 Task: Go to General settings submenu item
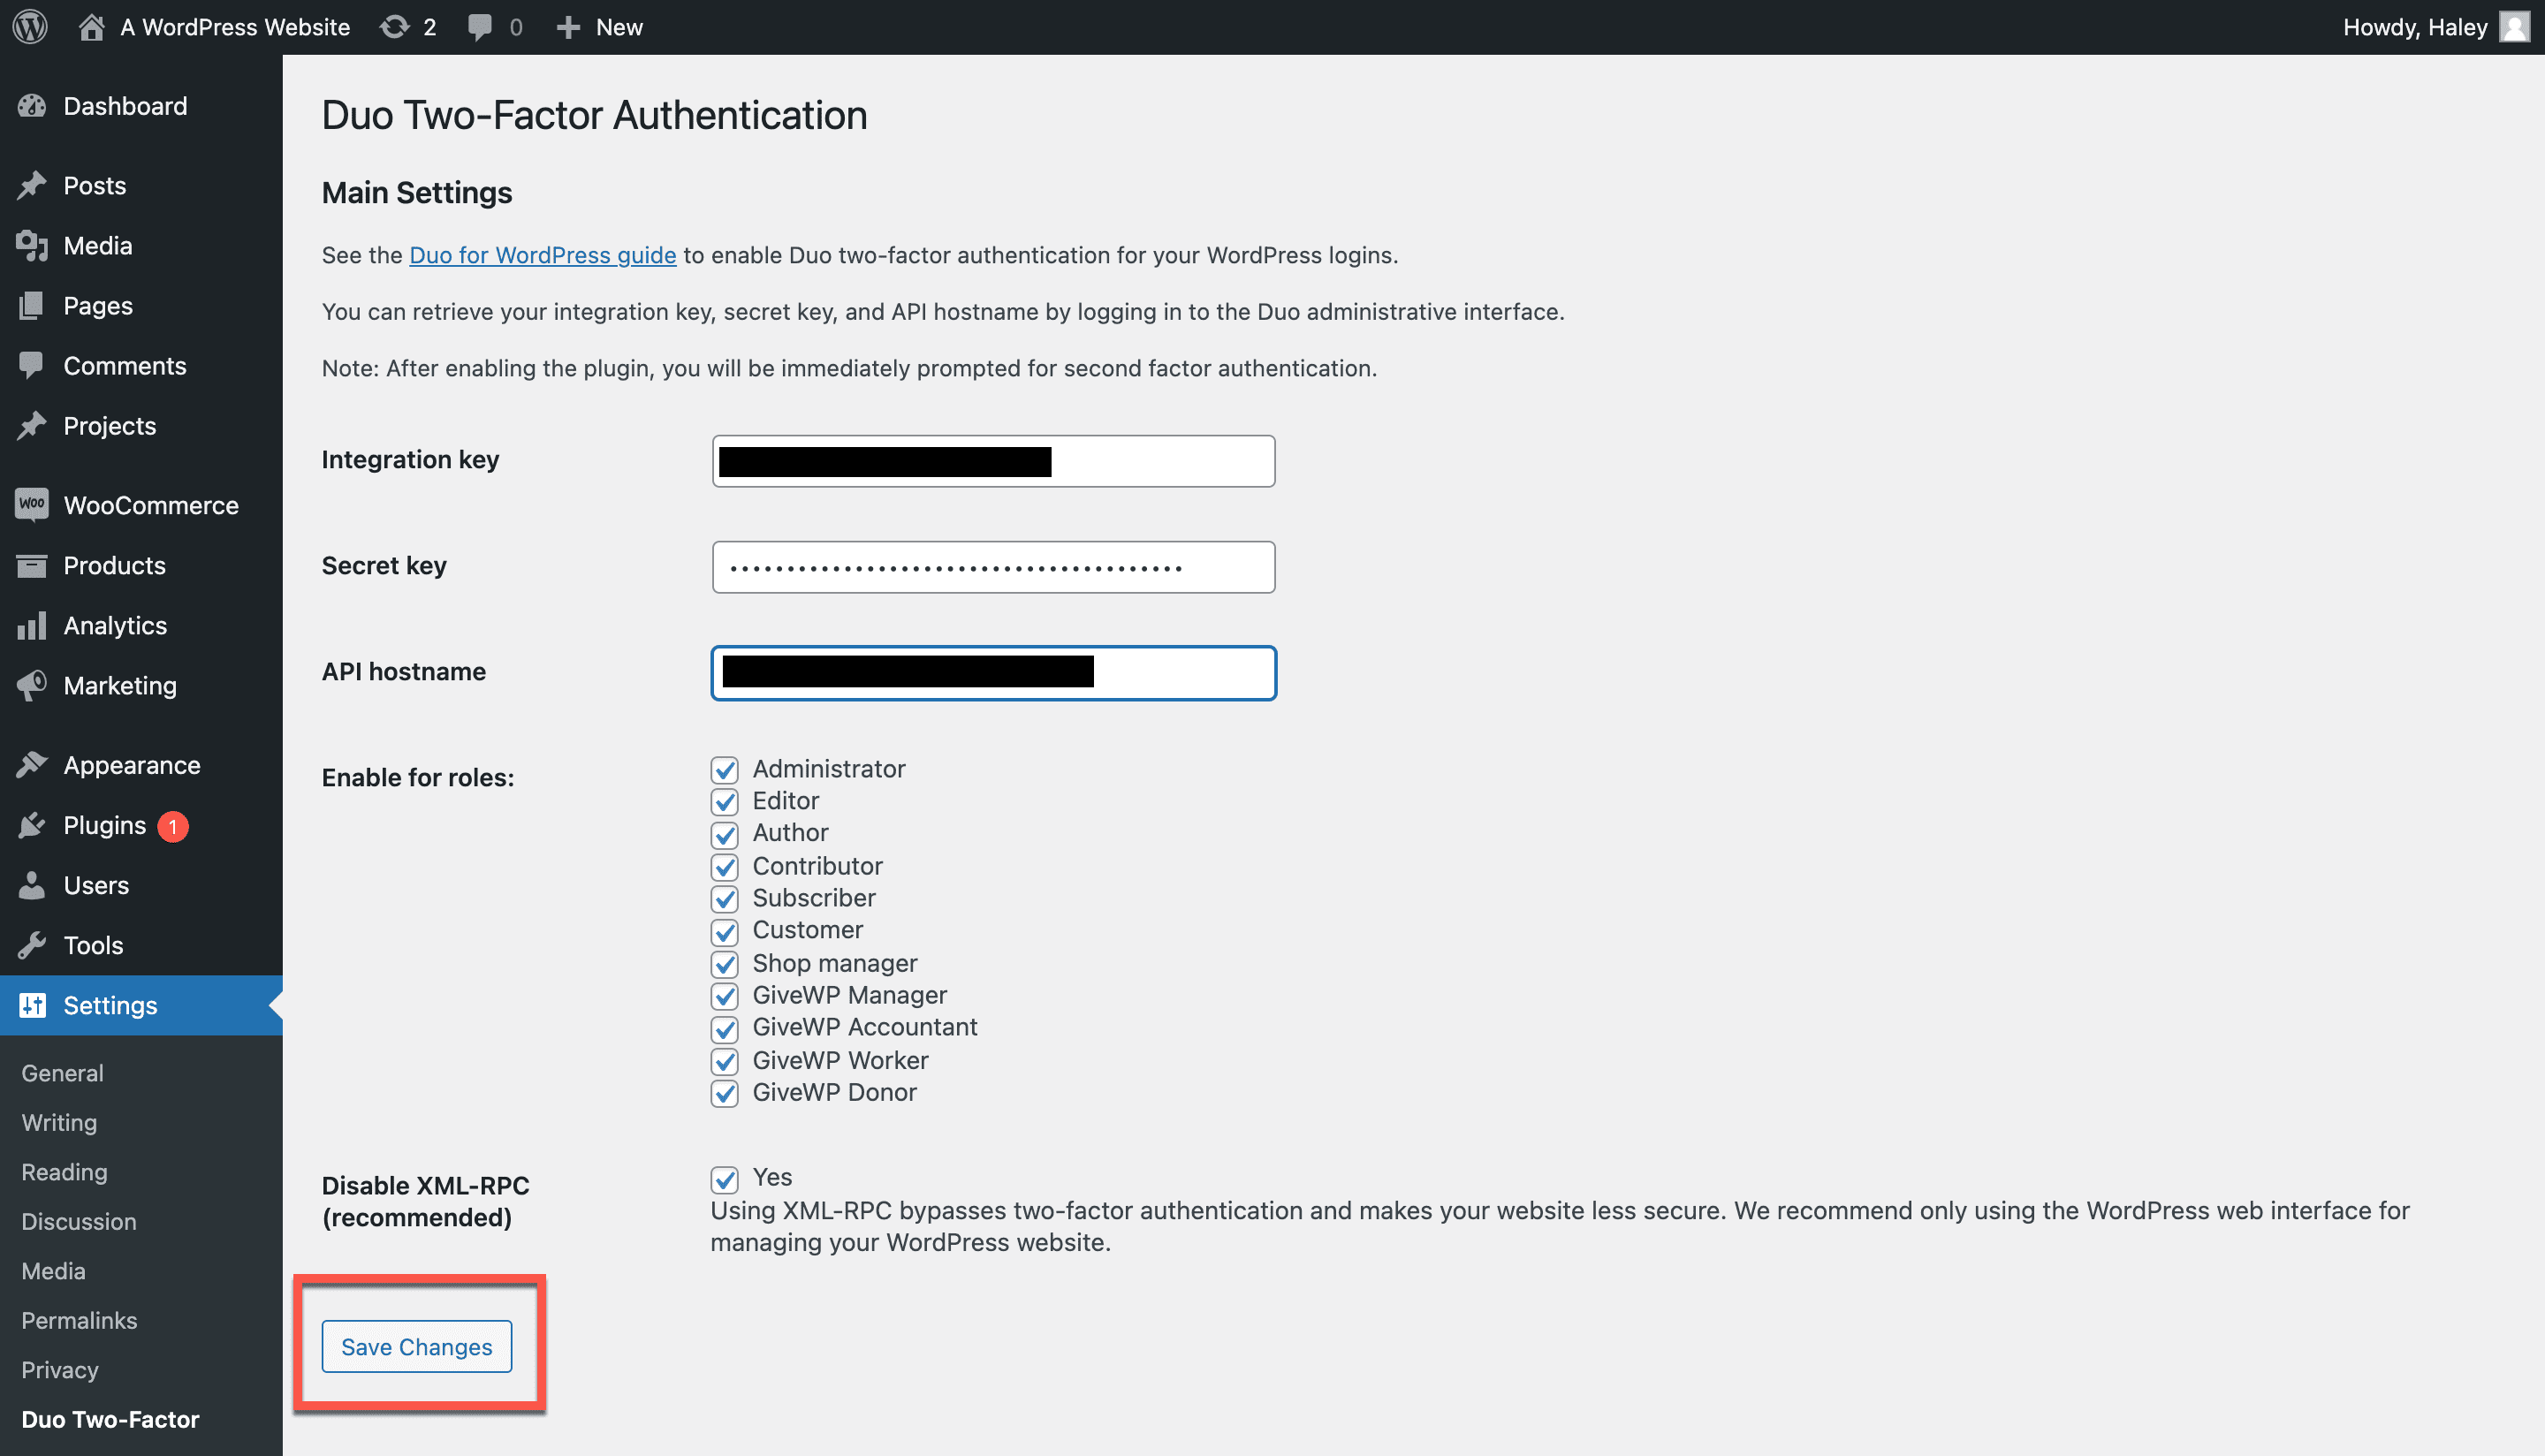(62, 1073)
